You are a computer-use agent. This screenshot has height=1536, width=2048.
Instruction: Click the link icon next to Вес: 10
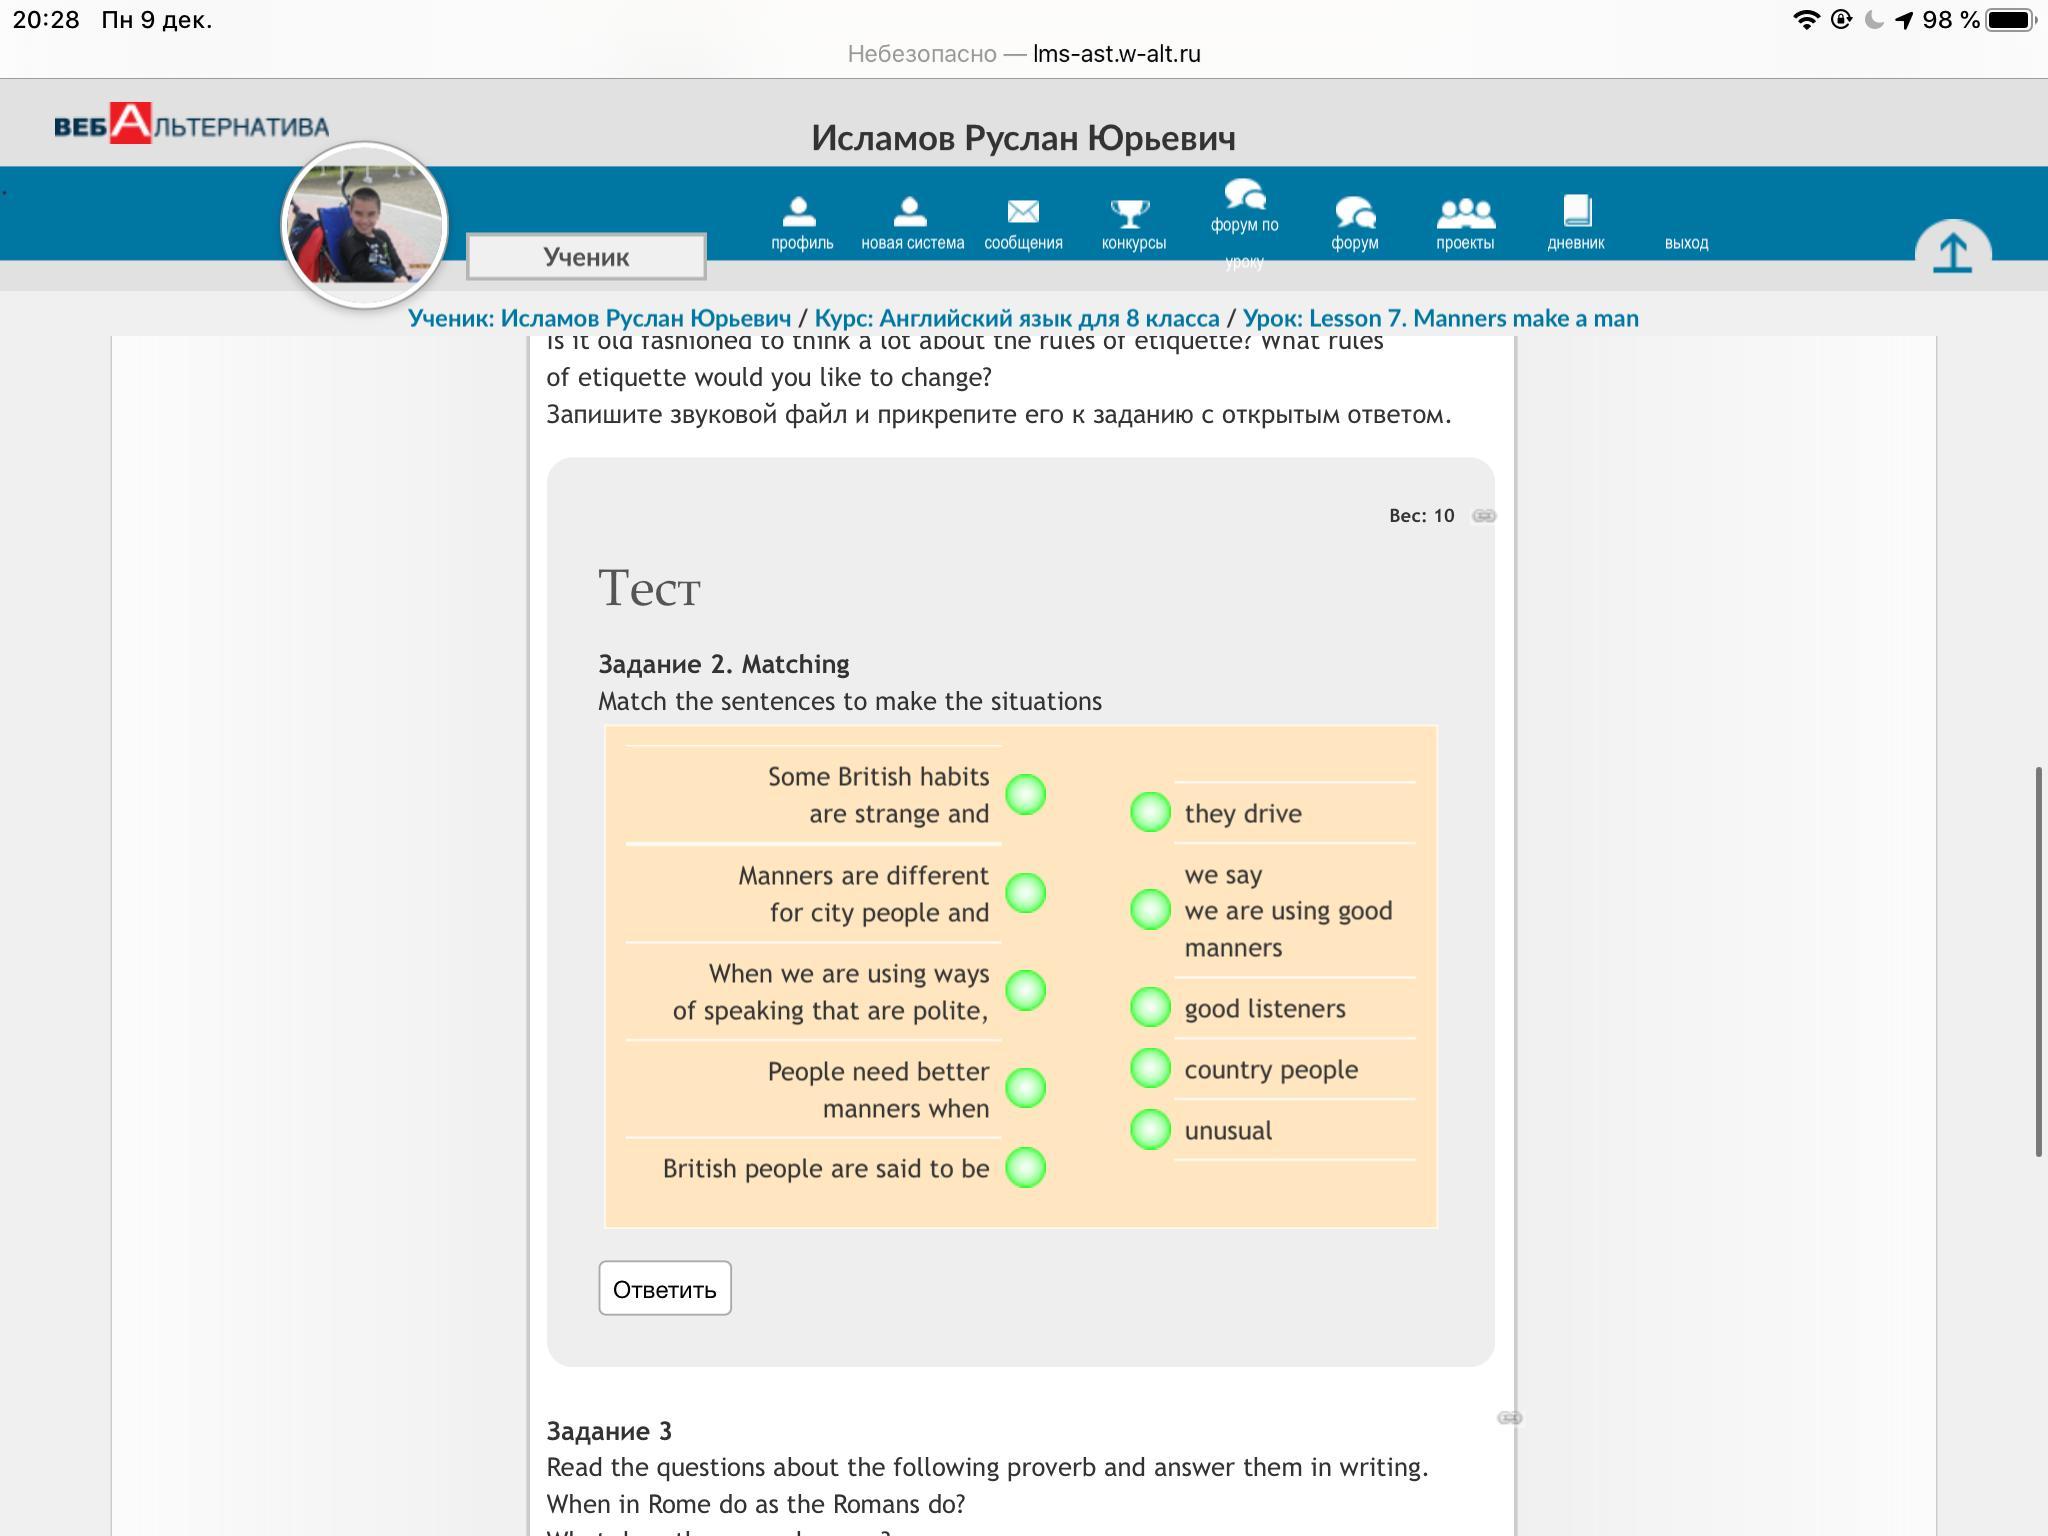[x=1484, y=516]
